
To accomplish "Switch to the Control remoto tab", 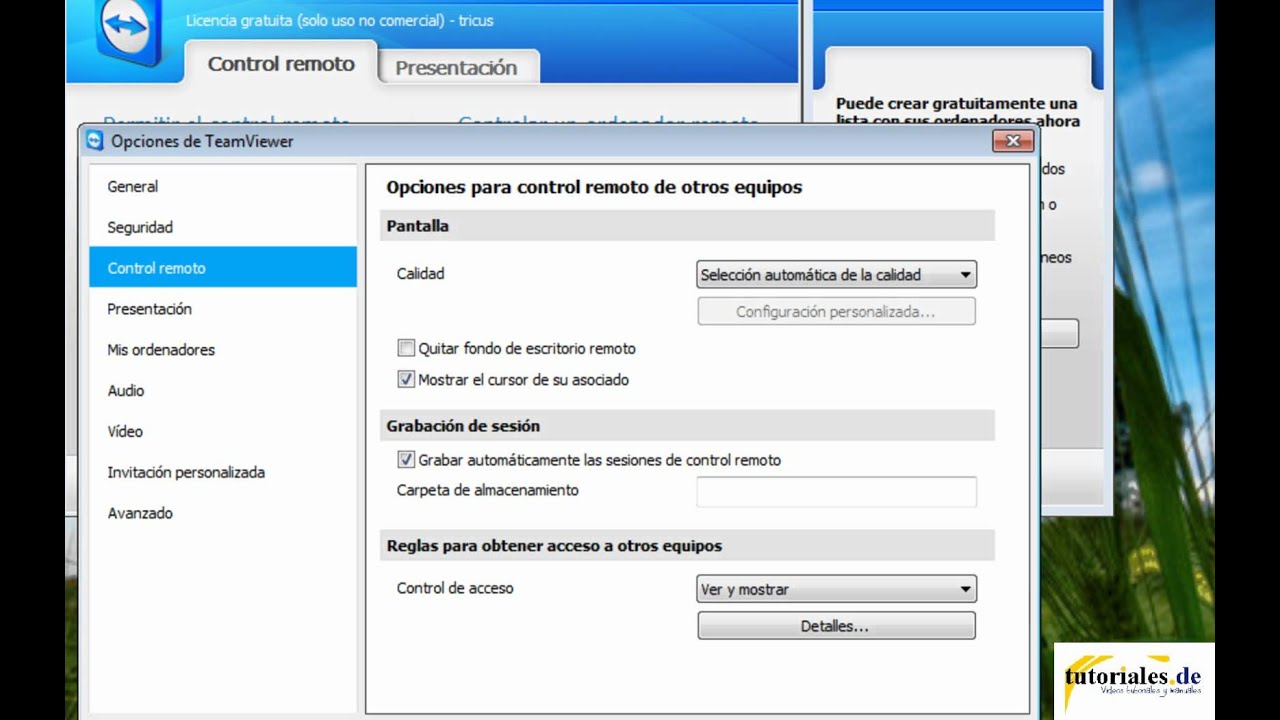I will [281, 64].
